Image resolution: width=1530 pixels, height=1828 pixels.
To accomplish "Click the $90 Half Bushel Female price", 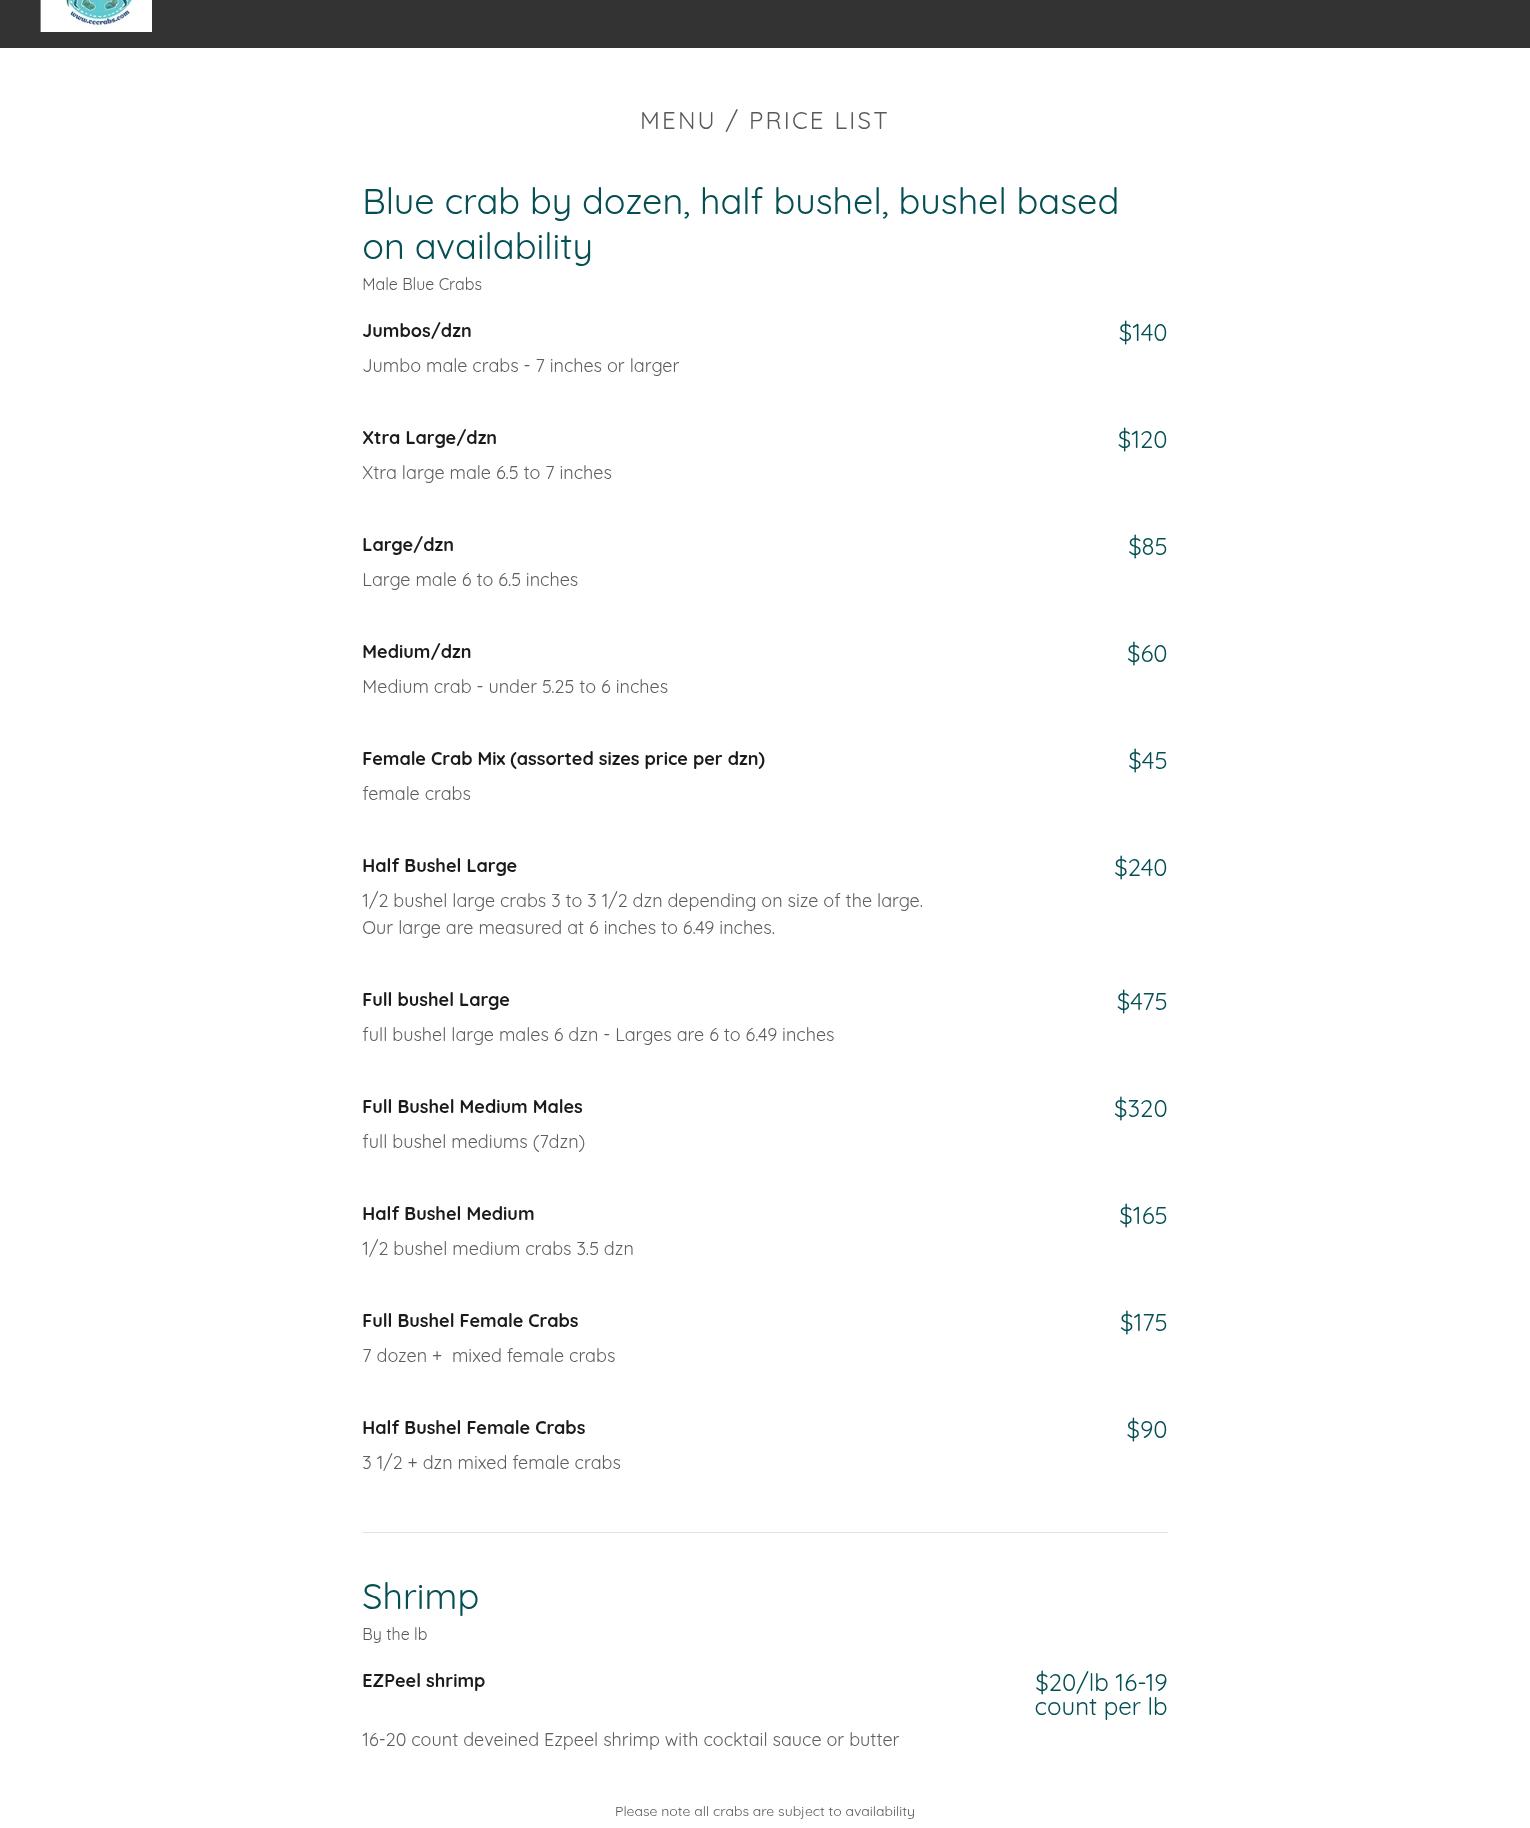I will point(1146,1430).
